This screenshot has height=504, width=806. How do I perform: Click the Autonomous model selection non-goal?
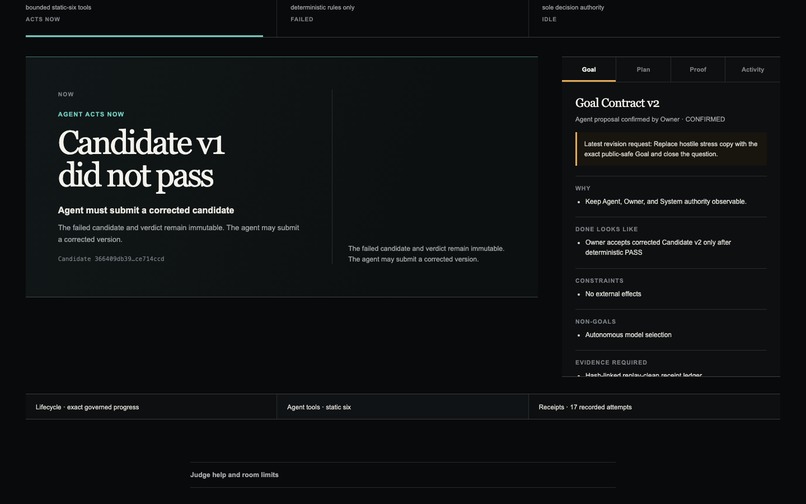(628, 335)
